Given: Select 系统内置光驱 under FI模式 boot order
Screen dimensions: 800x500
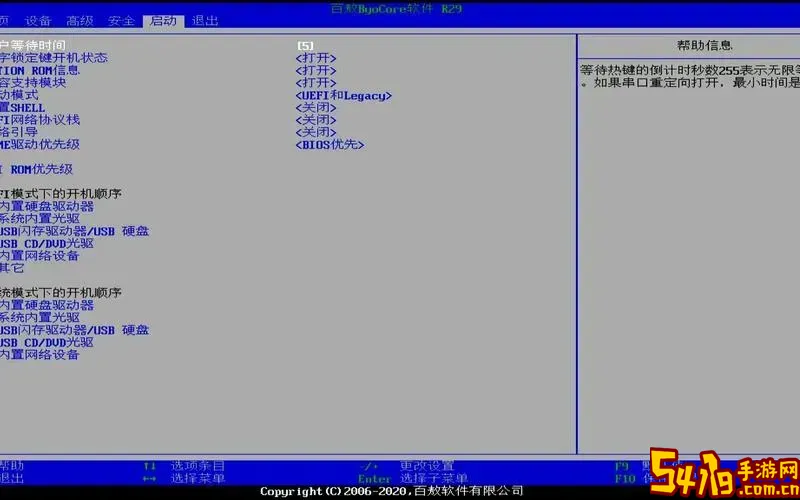Looking at the screenshot, I should pyautogui.click(x=40, y=219).
